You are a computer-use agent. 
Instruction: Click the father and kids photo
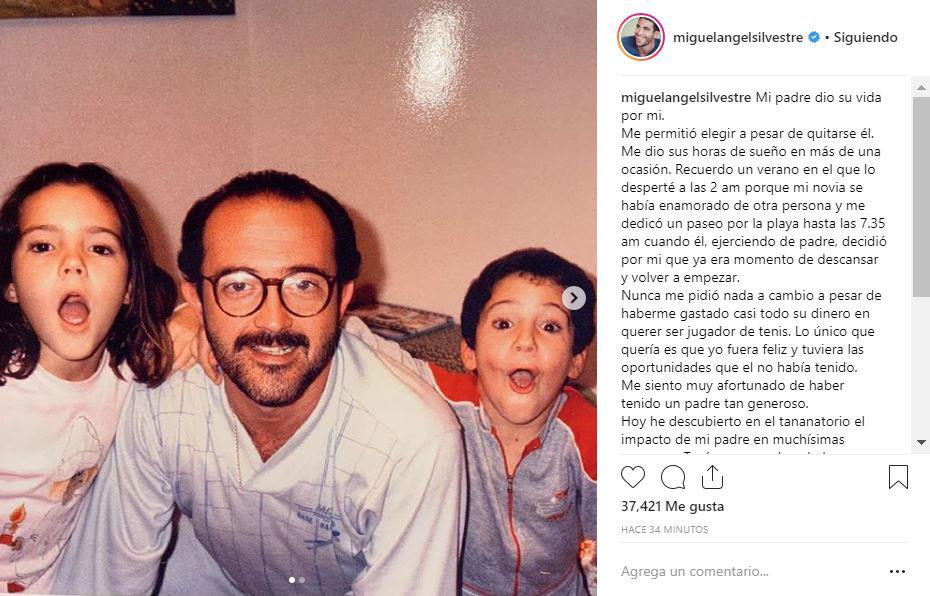click(x=298, y=298)
